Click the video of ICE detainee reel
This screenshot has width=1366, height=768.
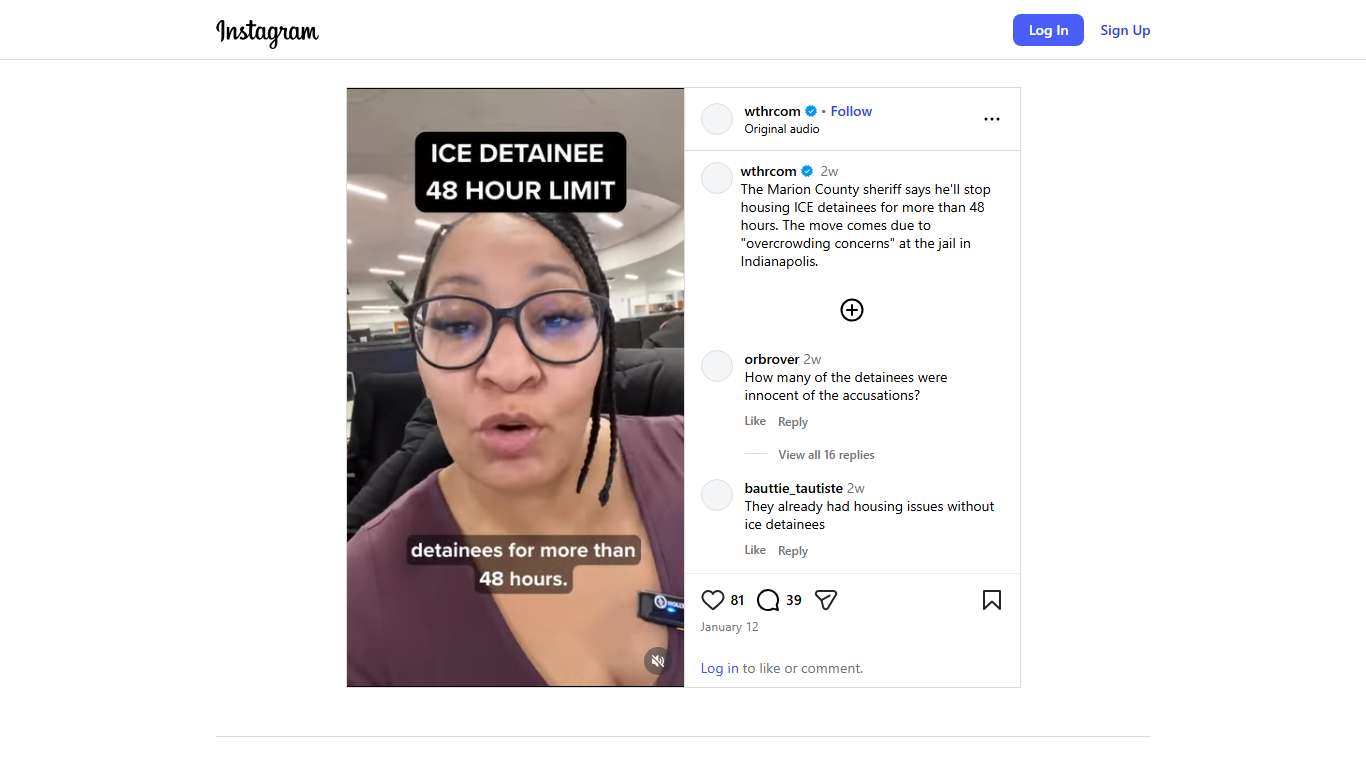click(516, 387)
